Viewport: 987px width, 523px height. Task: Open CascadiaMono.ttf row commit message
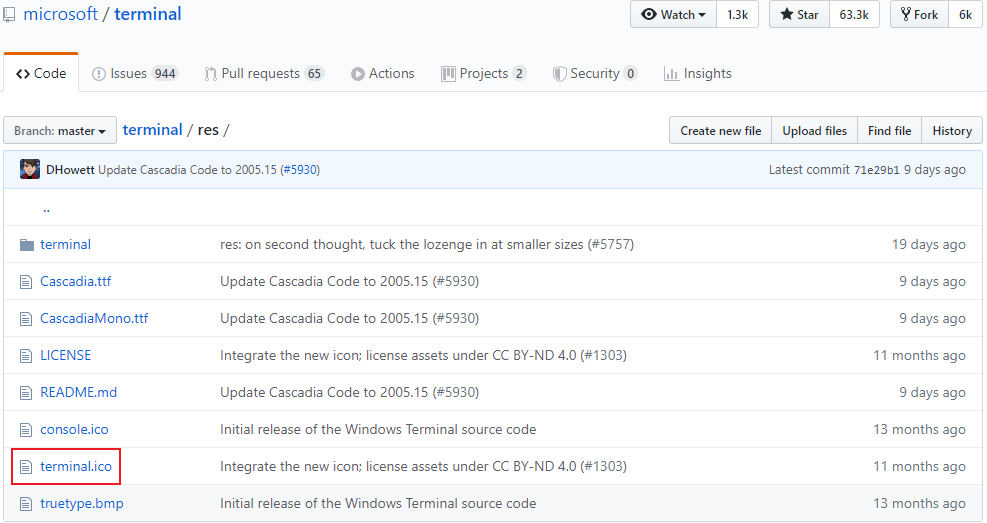[x=349, y=318]
